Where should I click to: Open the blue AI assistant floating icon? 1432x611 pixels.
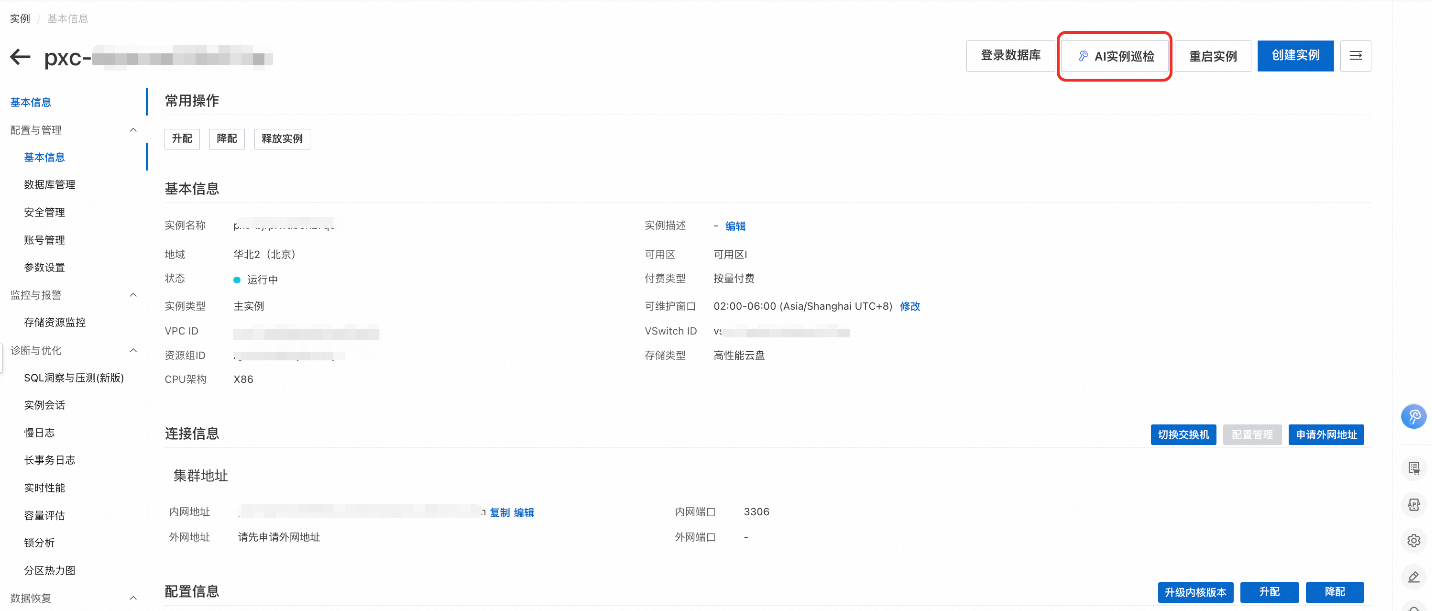(x=1413, y=417)
